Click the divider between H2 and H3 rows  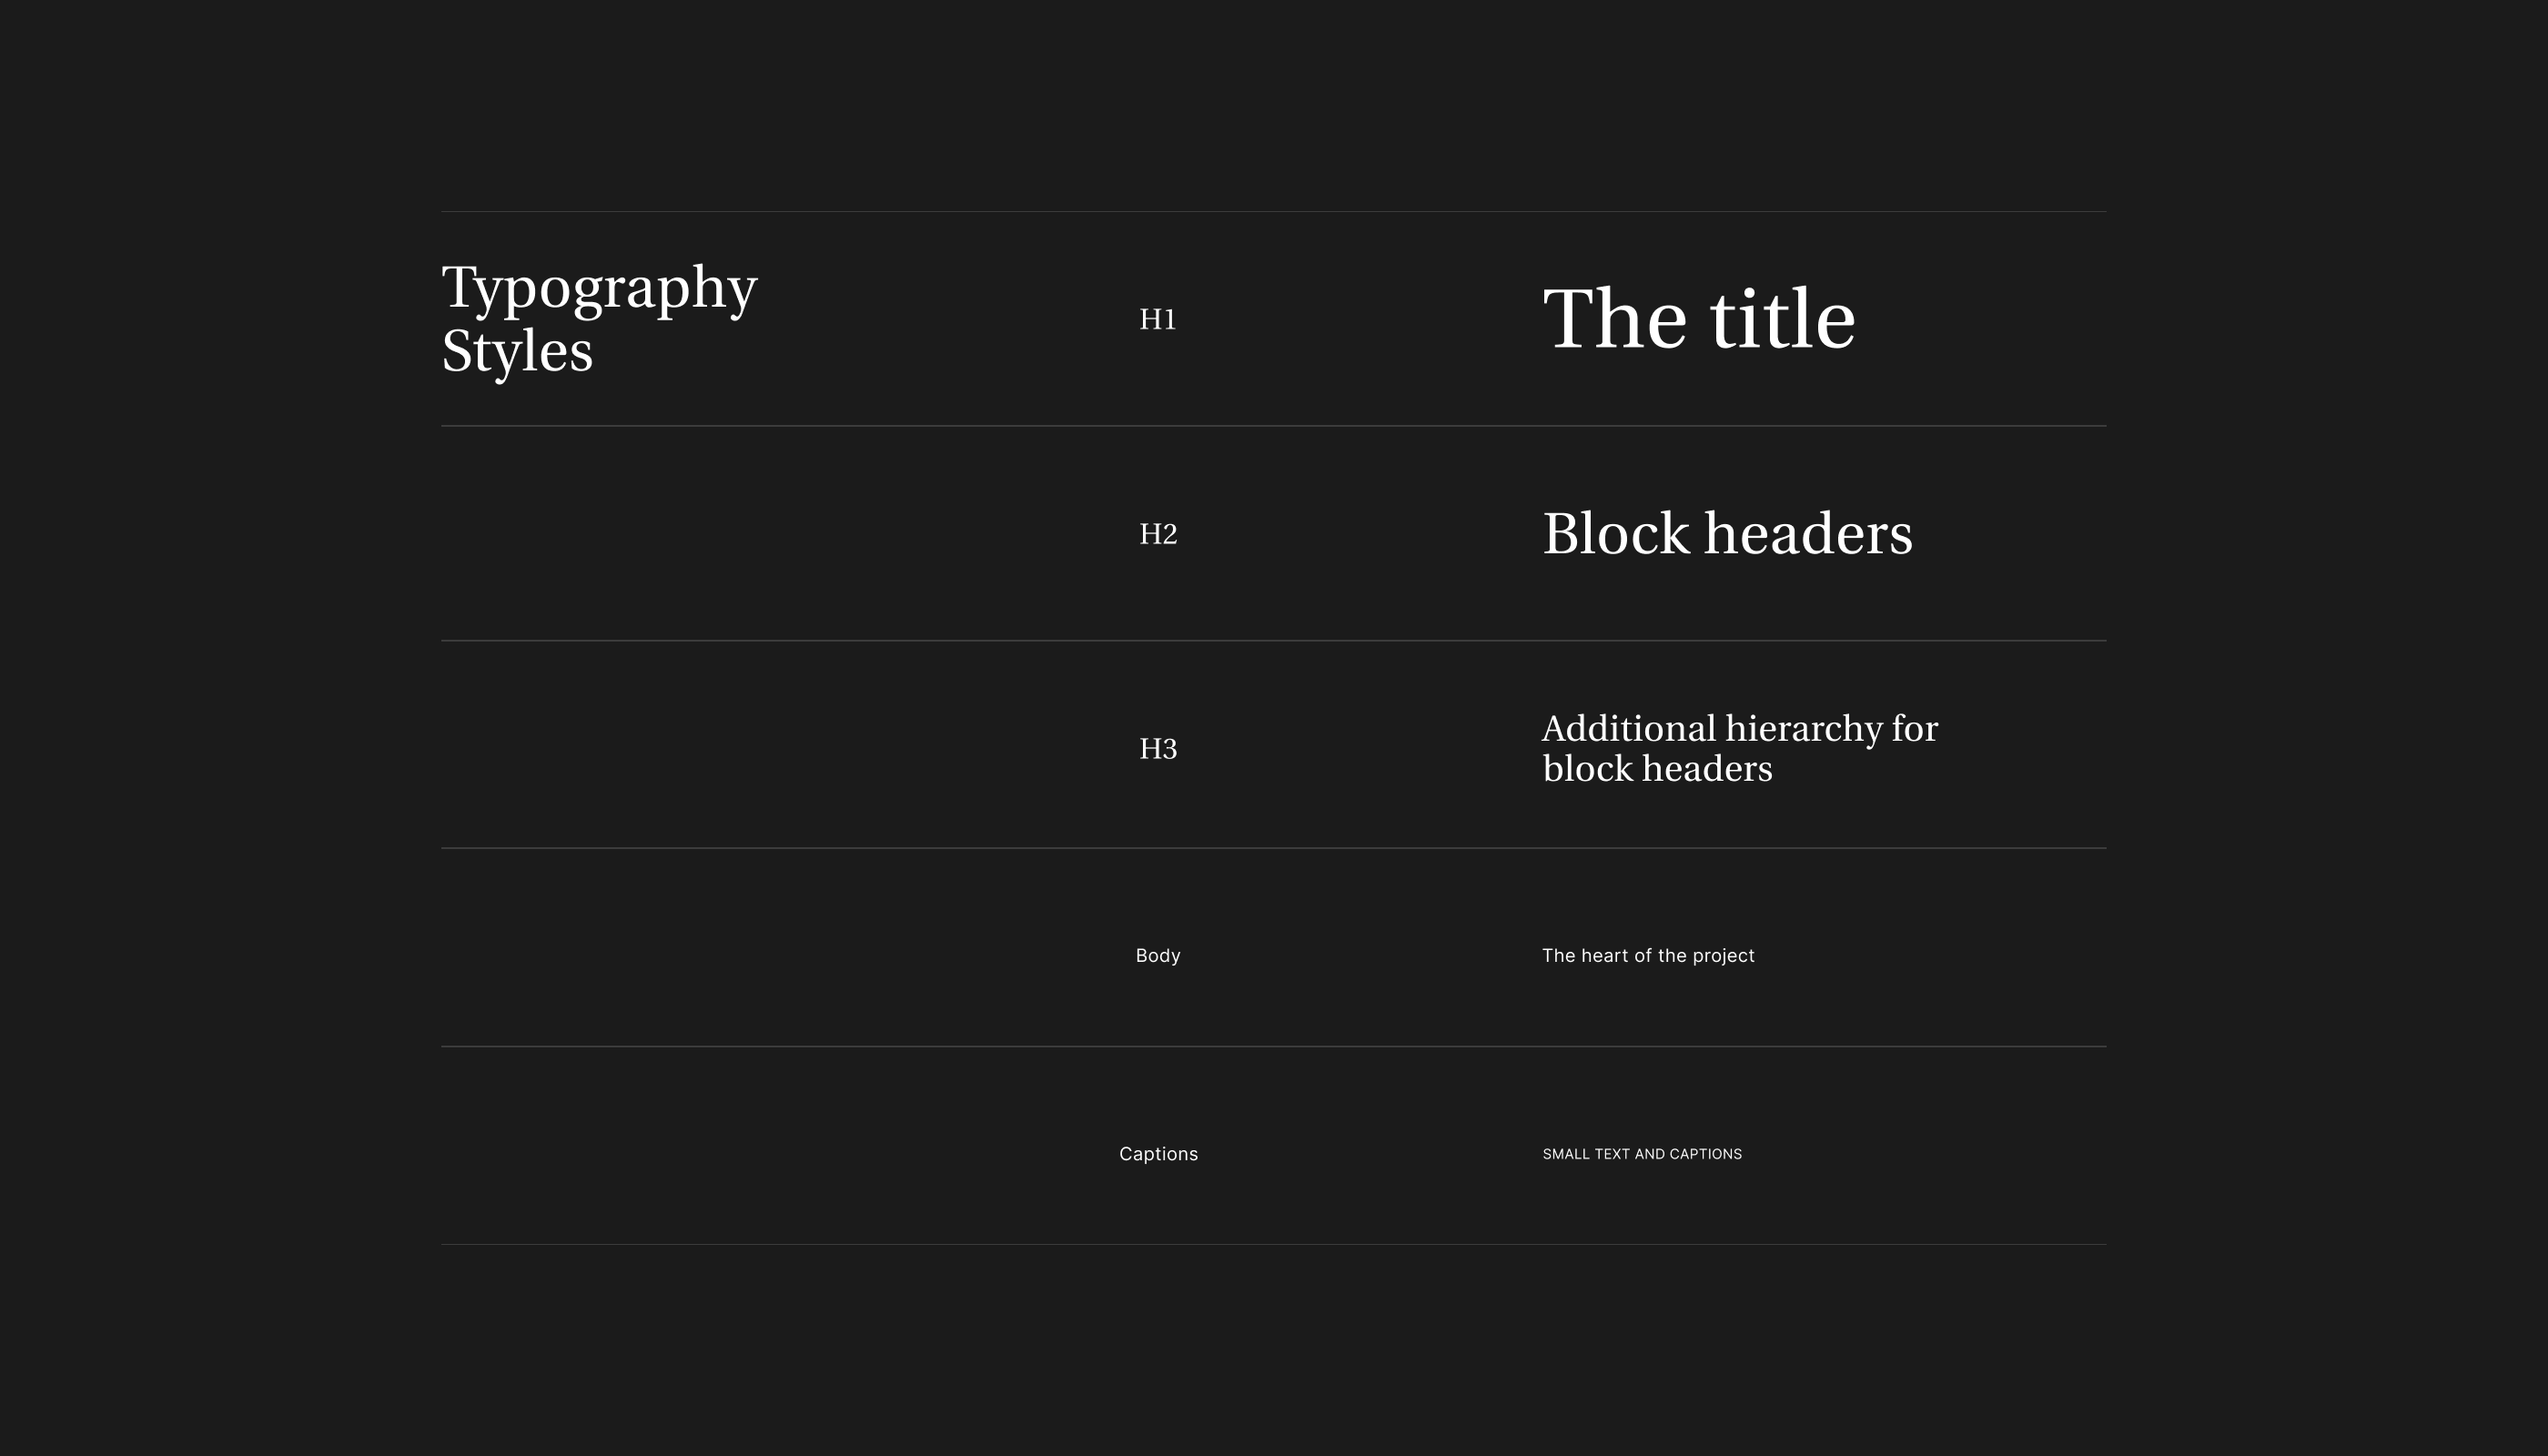pos(1273,640)
